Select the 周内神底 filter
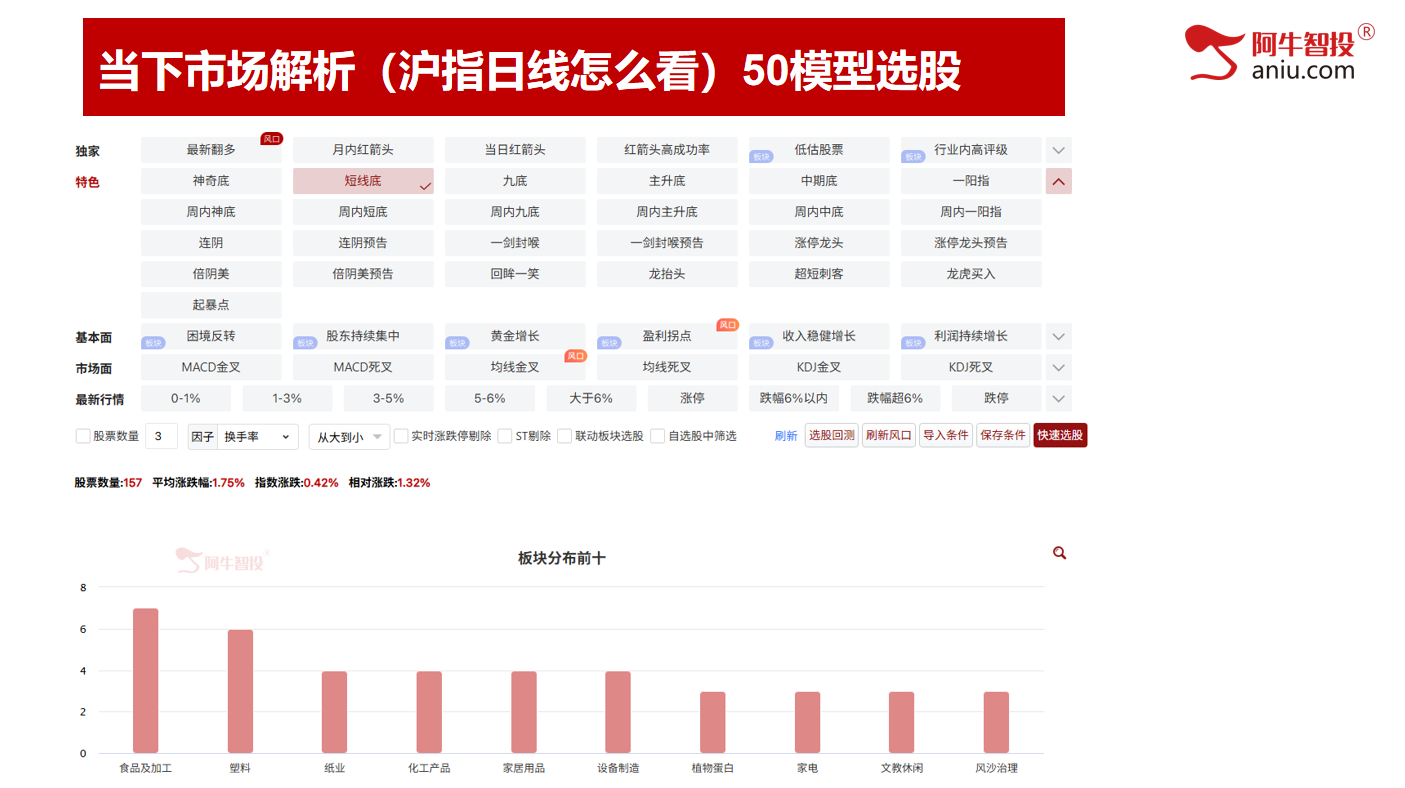 pyautogui.click(x=211, y=212)
